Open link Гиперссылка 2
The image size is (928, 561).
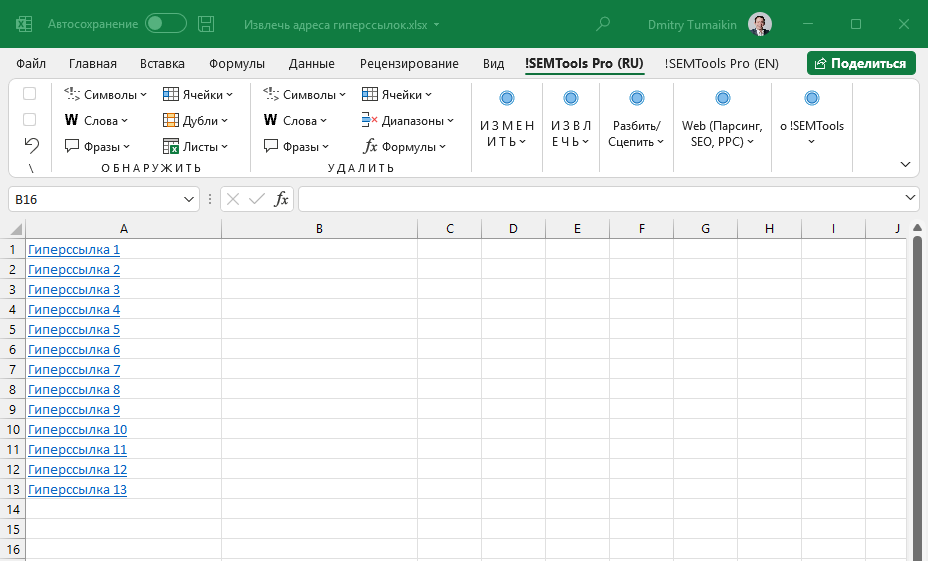[x=74, y=270]
